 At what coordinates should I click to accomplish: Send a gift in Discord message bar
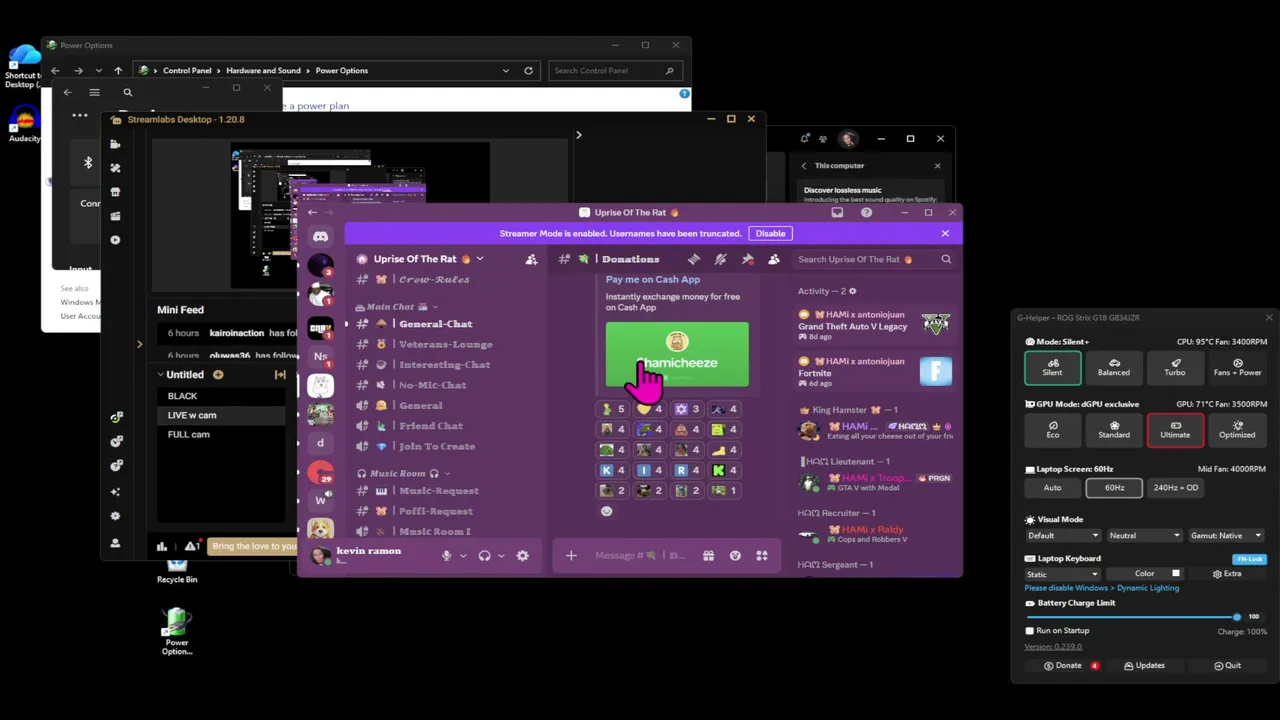point(708,556)
